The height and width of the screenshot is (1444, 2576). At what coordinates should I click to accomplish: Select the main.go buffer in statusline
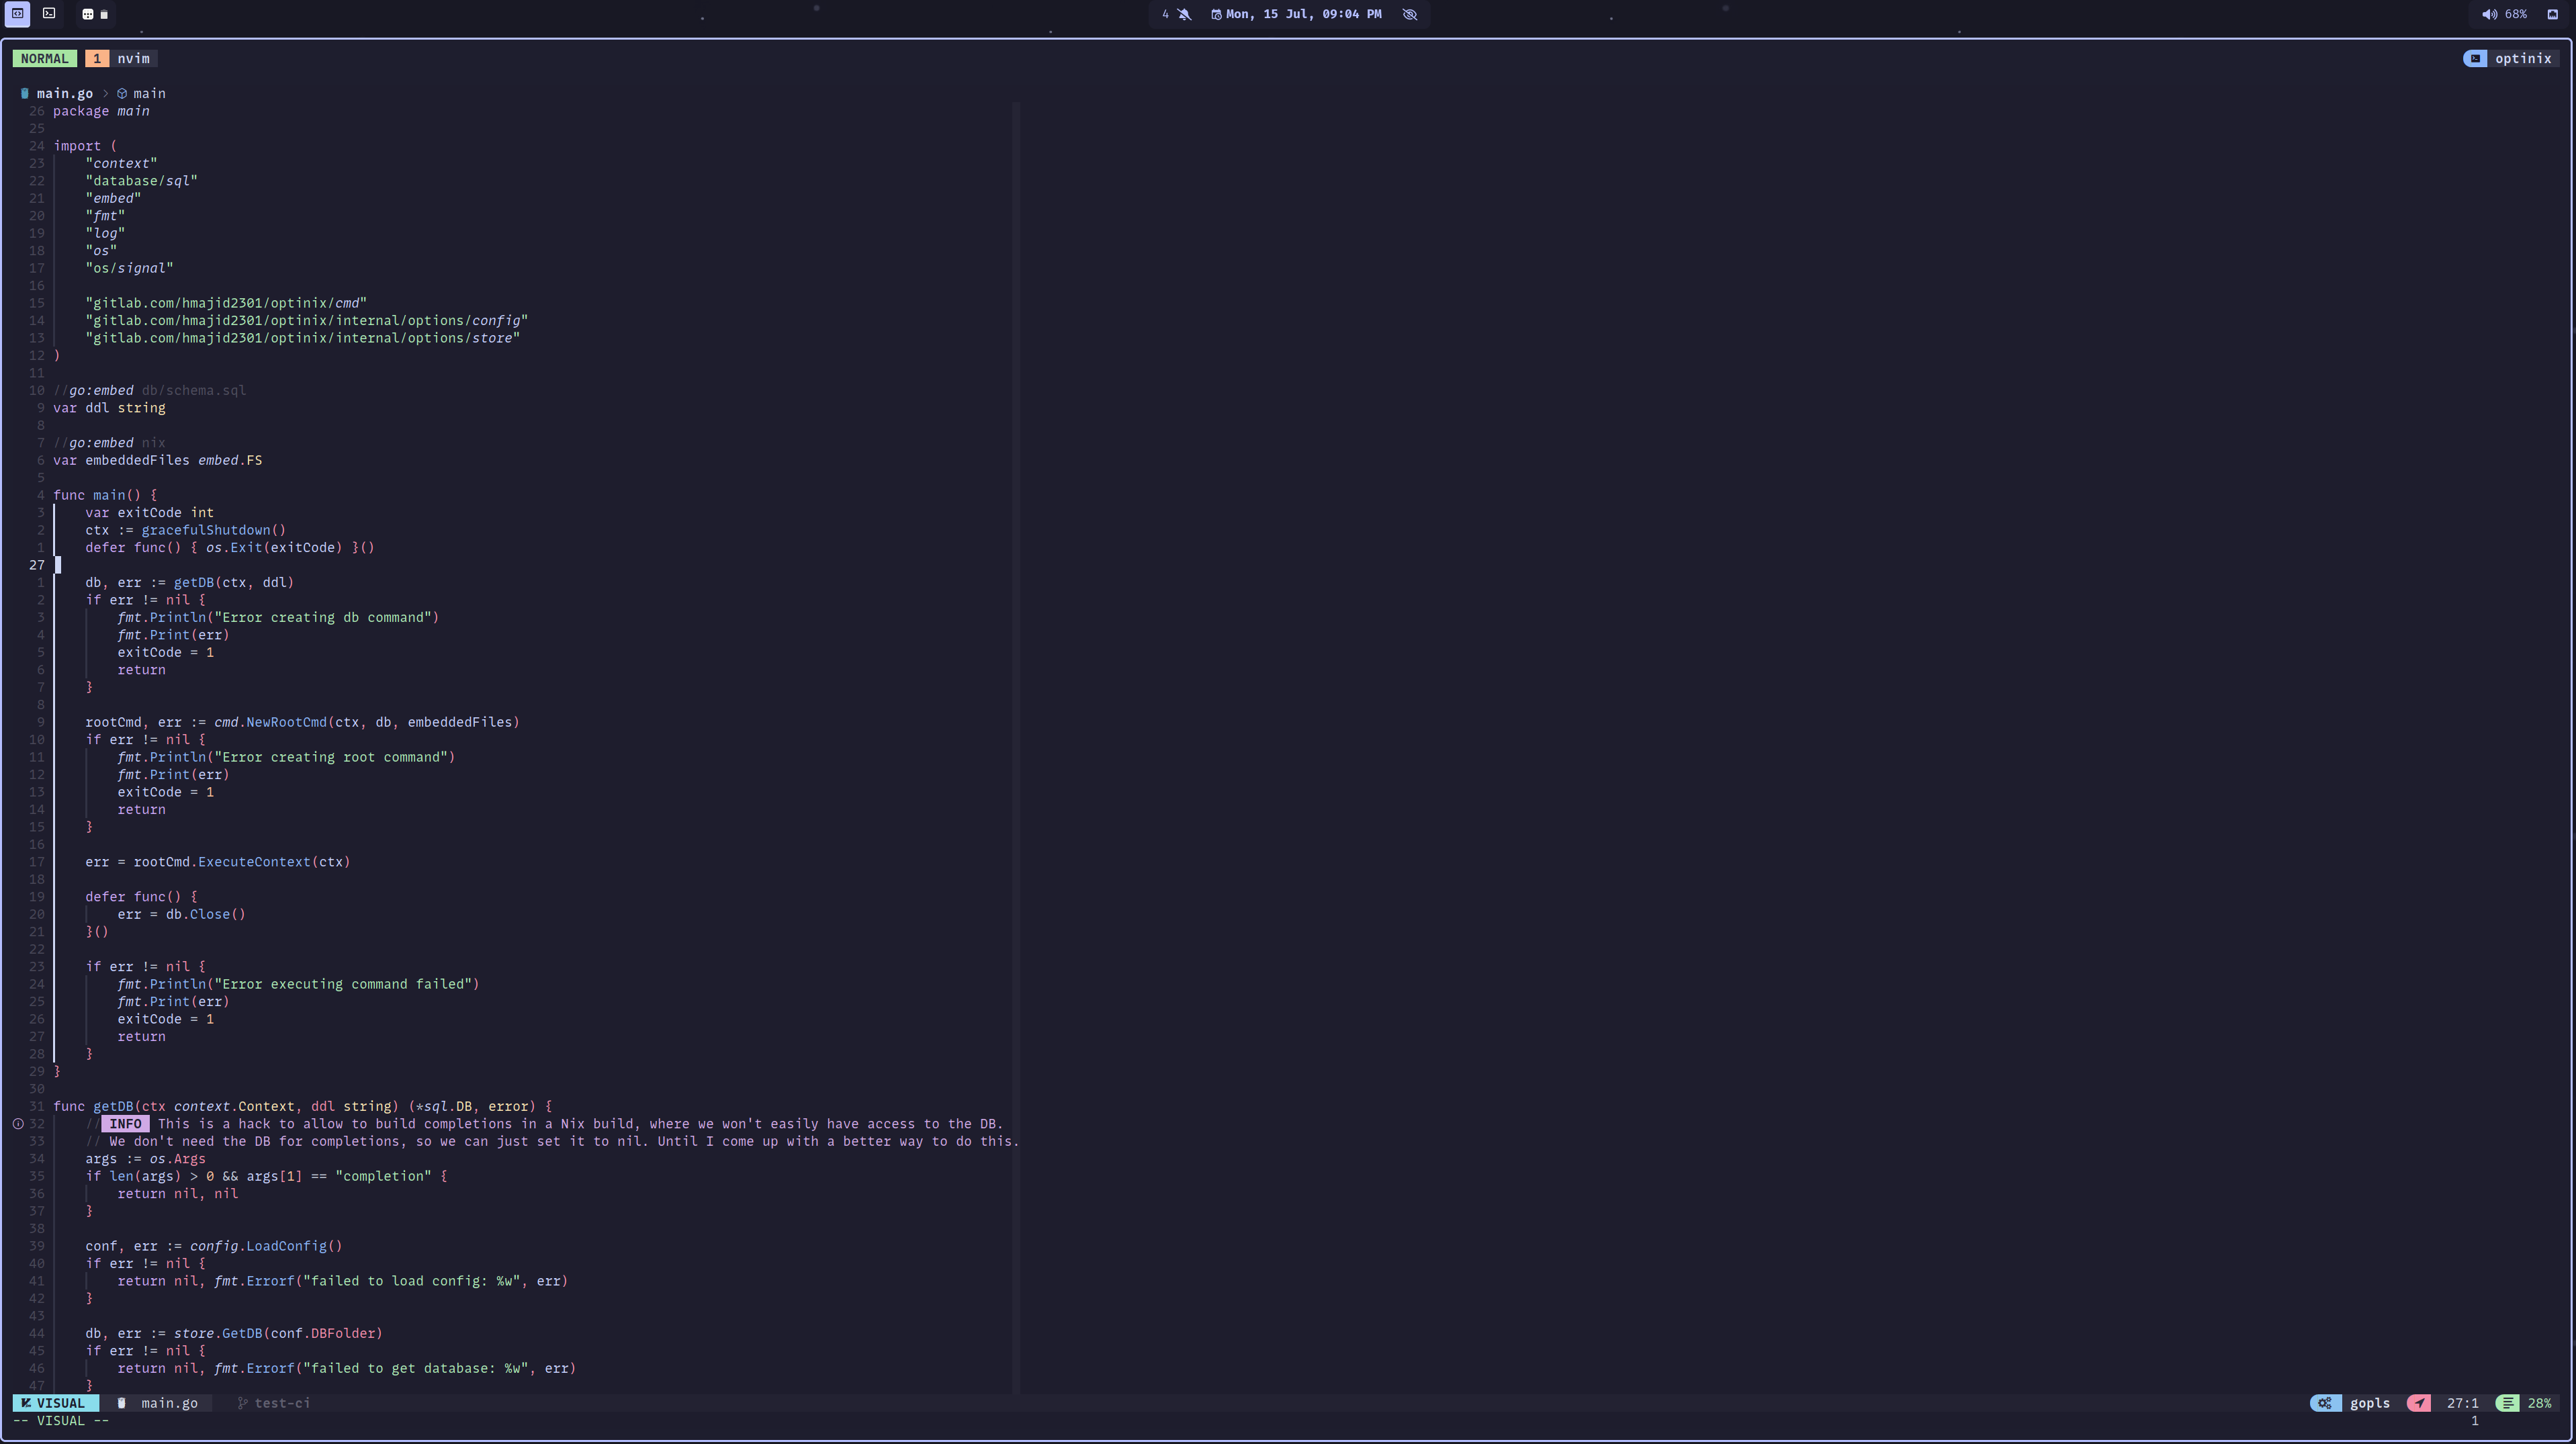(168, 1403)
